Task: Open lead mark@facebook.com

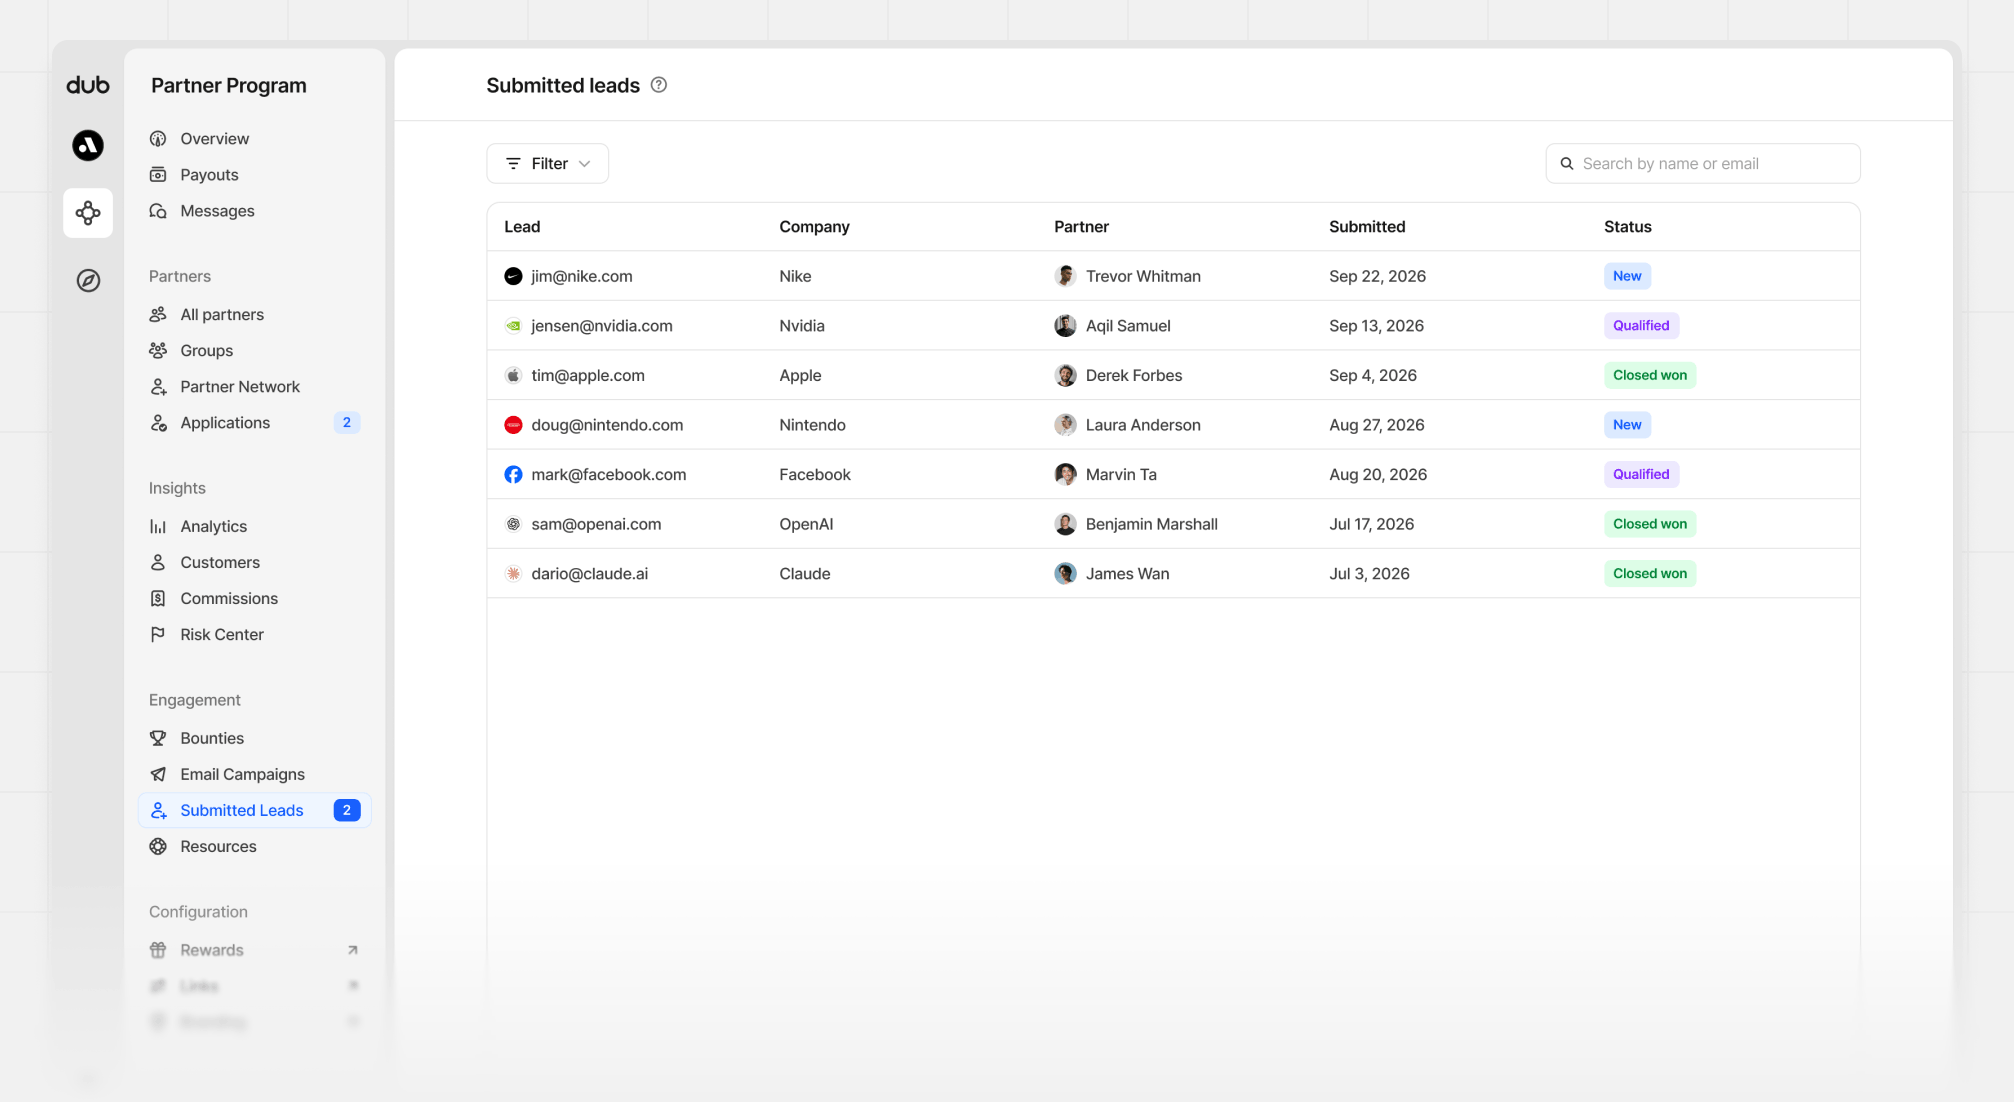Action: coord(609,475)
